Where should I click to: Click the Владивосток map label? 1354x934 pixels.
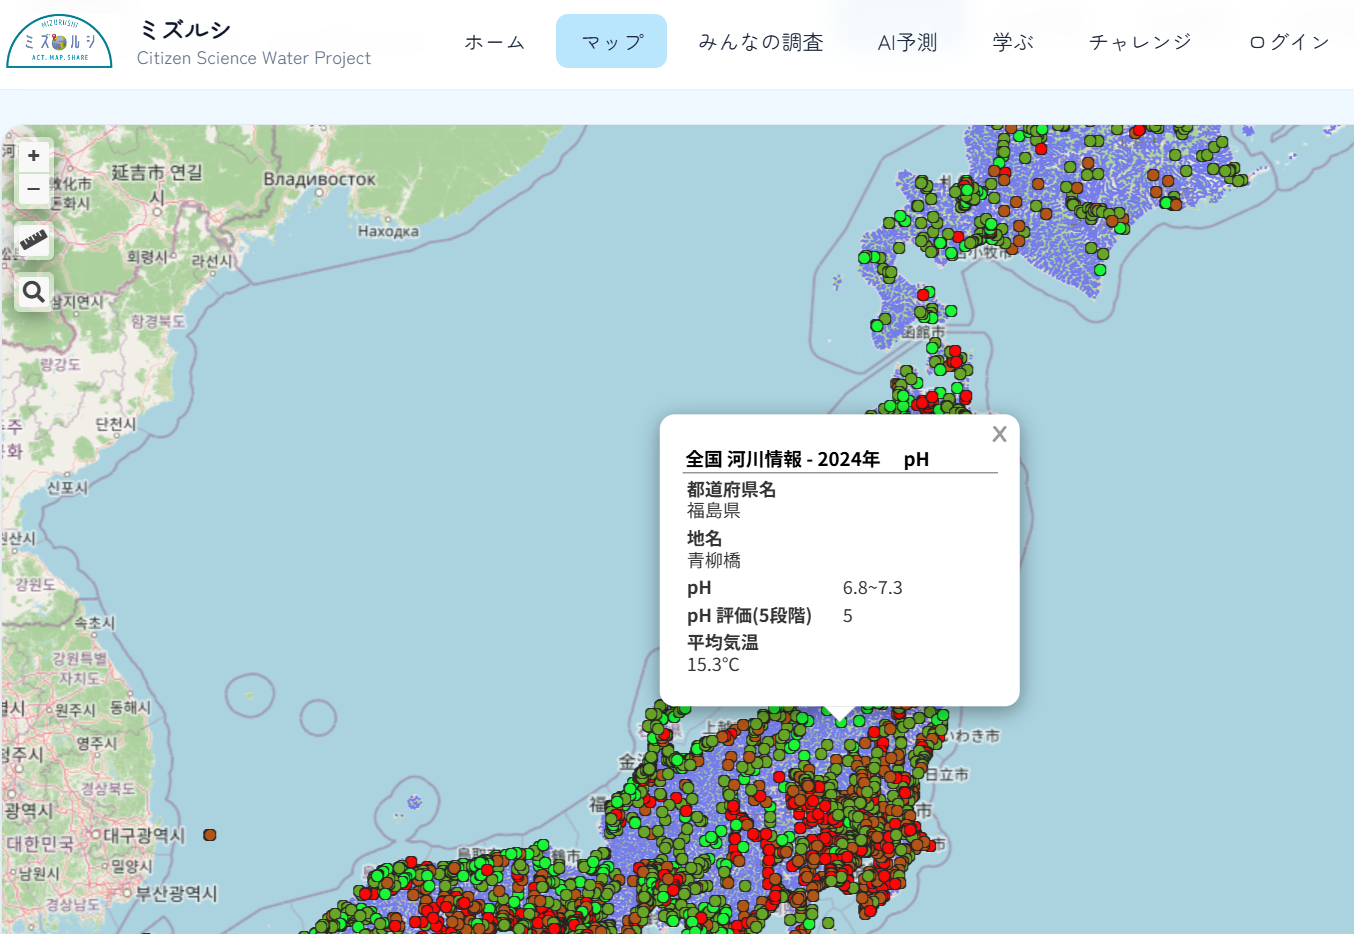[319, 180]
